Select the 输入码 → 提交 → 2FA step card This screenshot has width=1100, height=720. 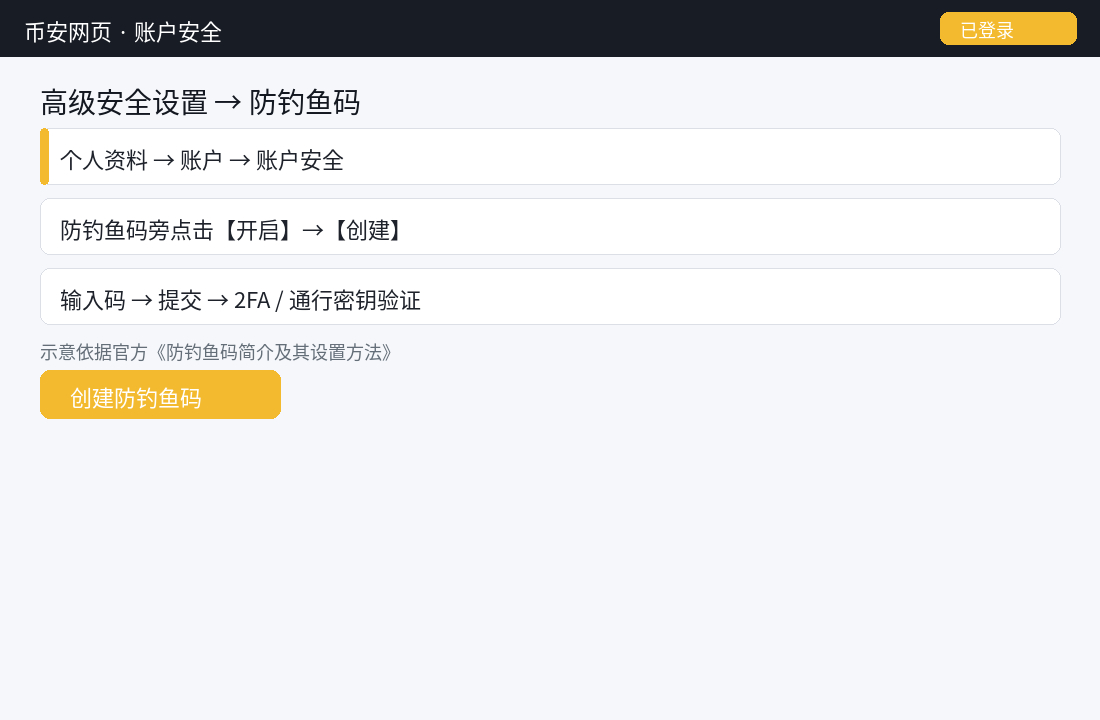click(550, 297)
